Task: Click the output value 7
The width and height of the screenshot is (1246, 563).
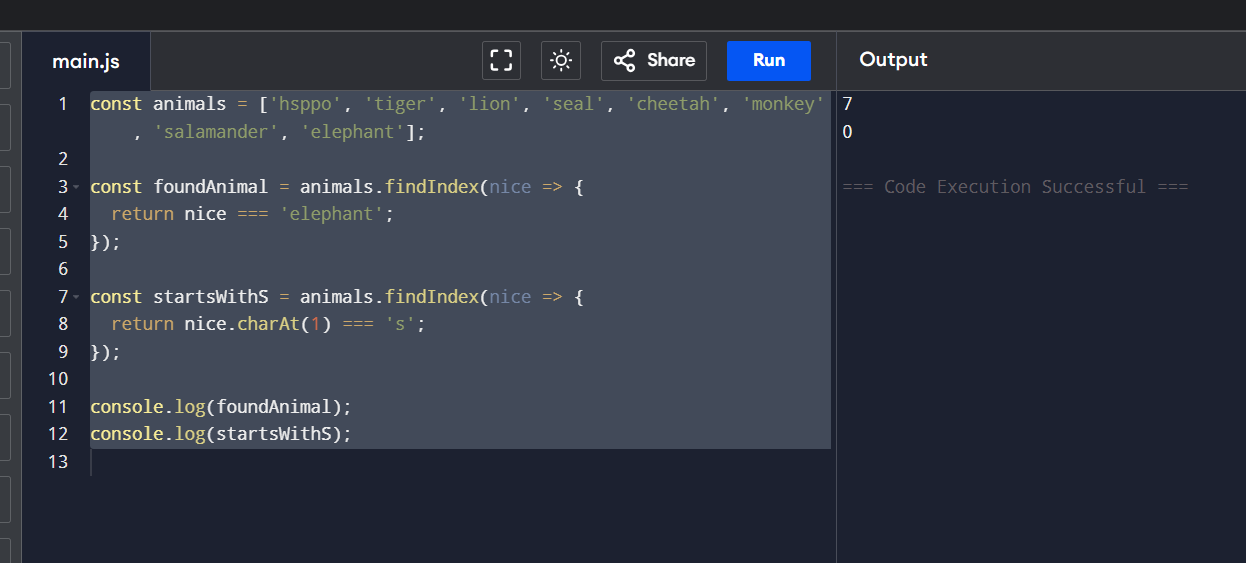Action: tap(848, 104)
